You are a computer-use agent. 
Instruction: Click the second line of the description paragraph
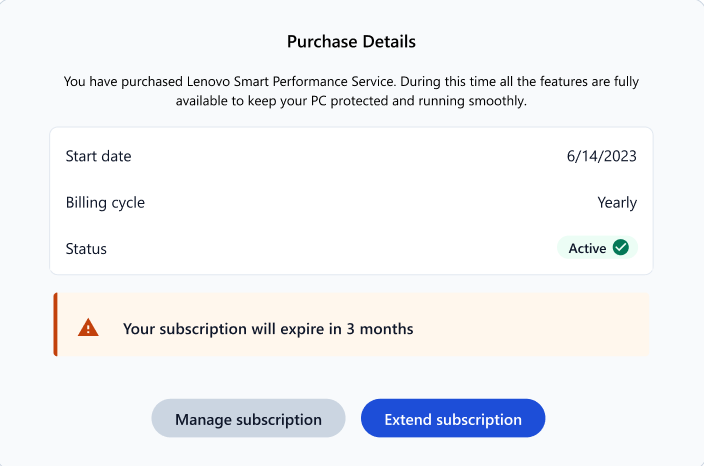351,101
